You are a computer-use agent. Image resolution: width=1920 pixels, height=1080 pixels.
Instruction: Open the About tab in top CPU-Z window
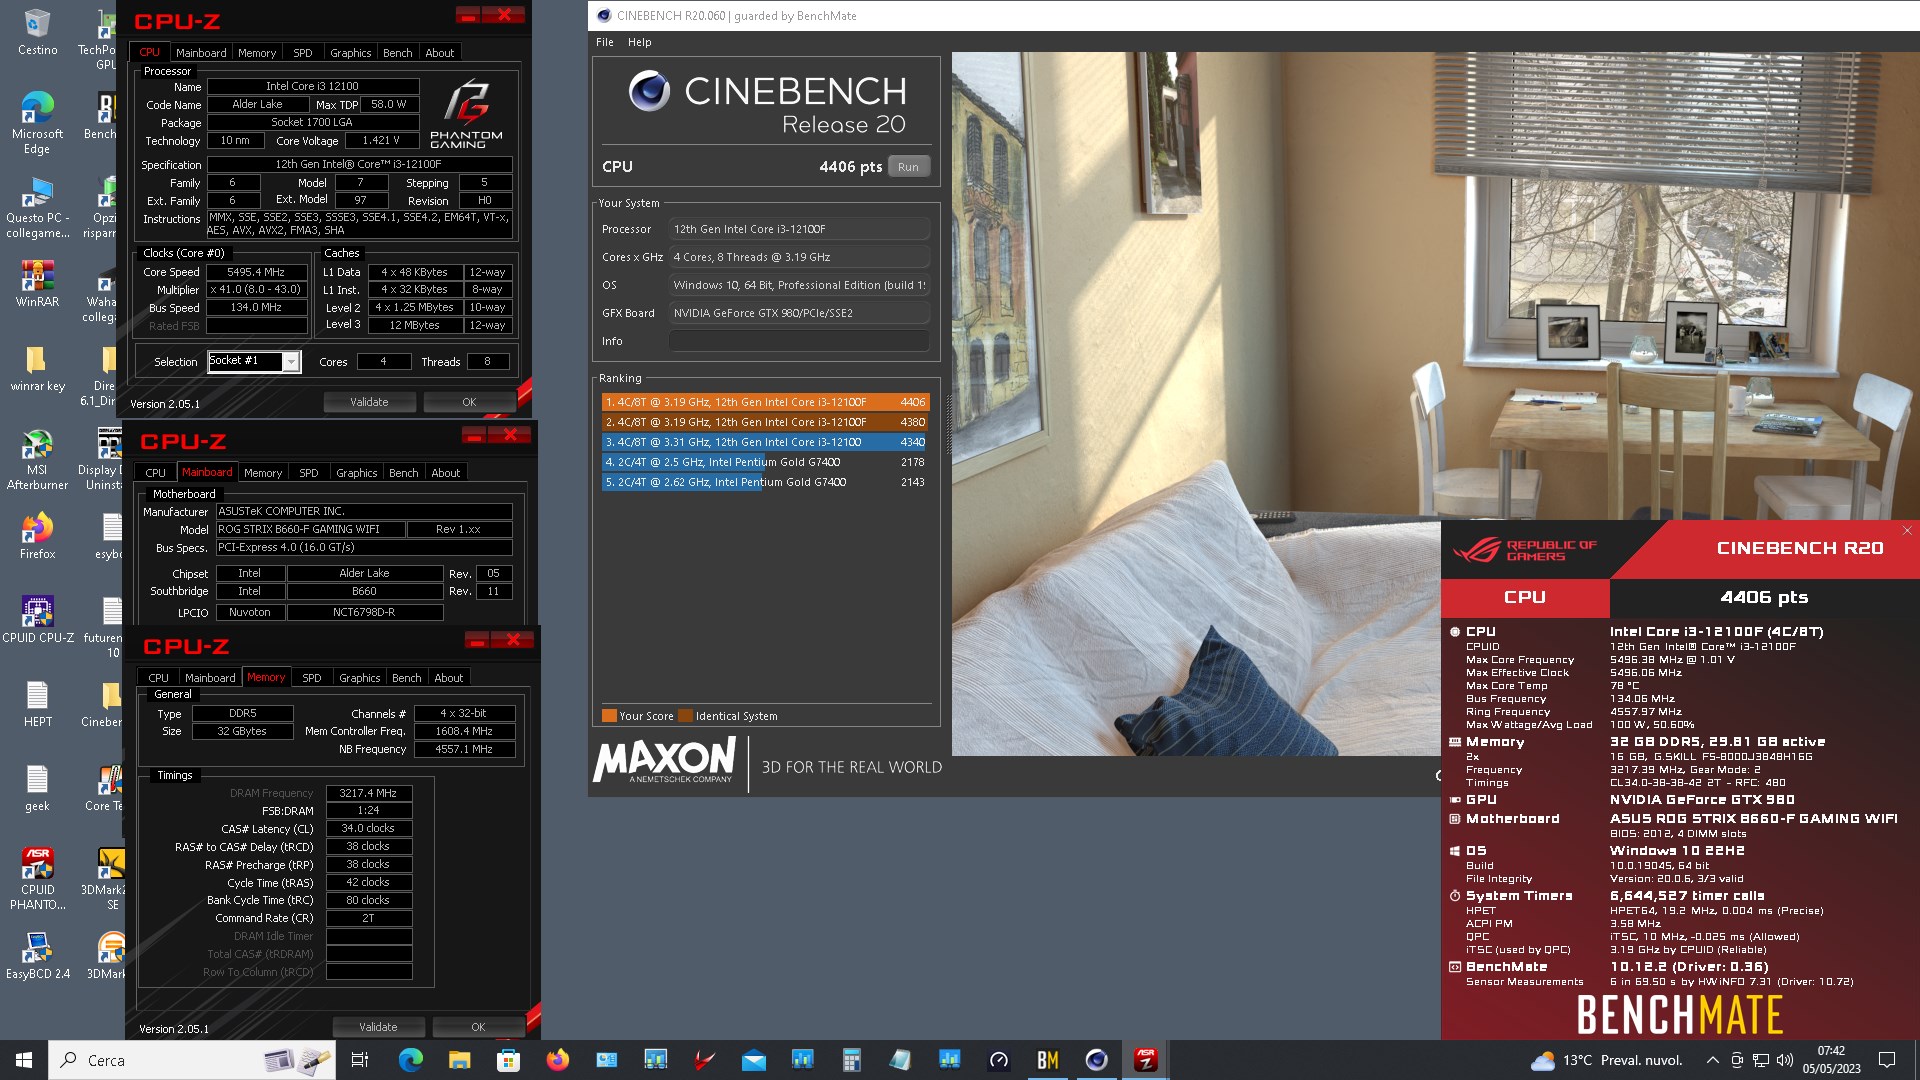point(440,53)
